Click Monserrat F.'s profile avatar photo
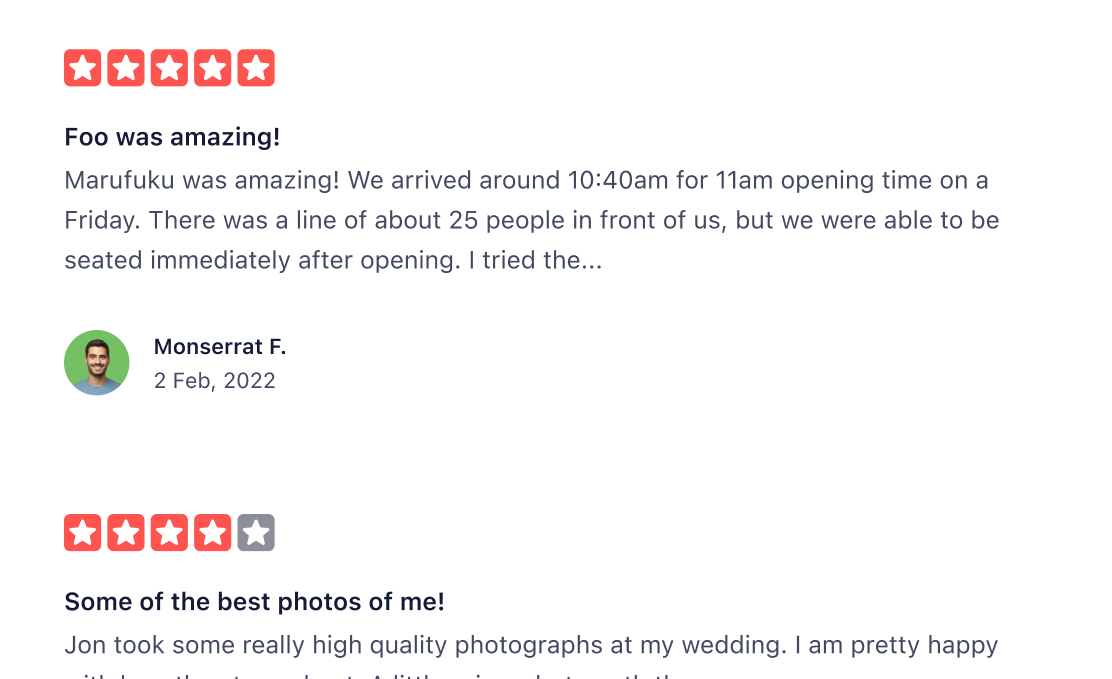 pyautogui.click(x=96, y=363)
